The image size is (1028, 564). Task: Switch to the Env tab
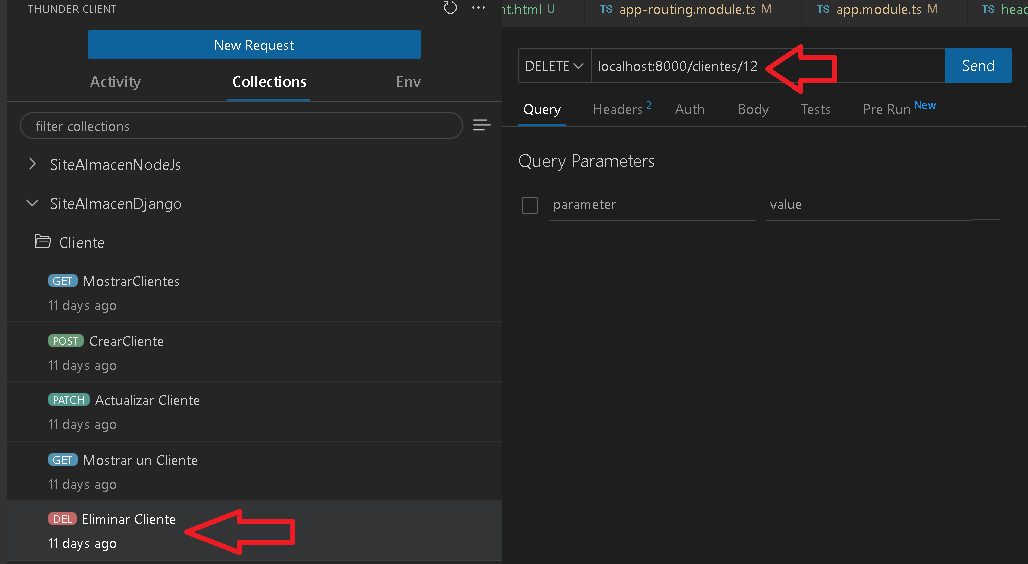(408, 82)
